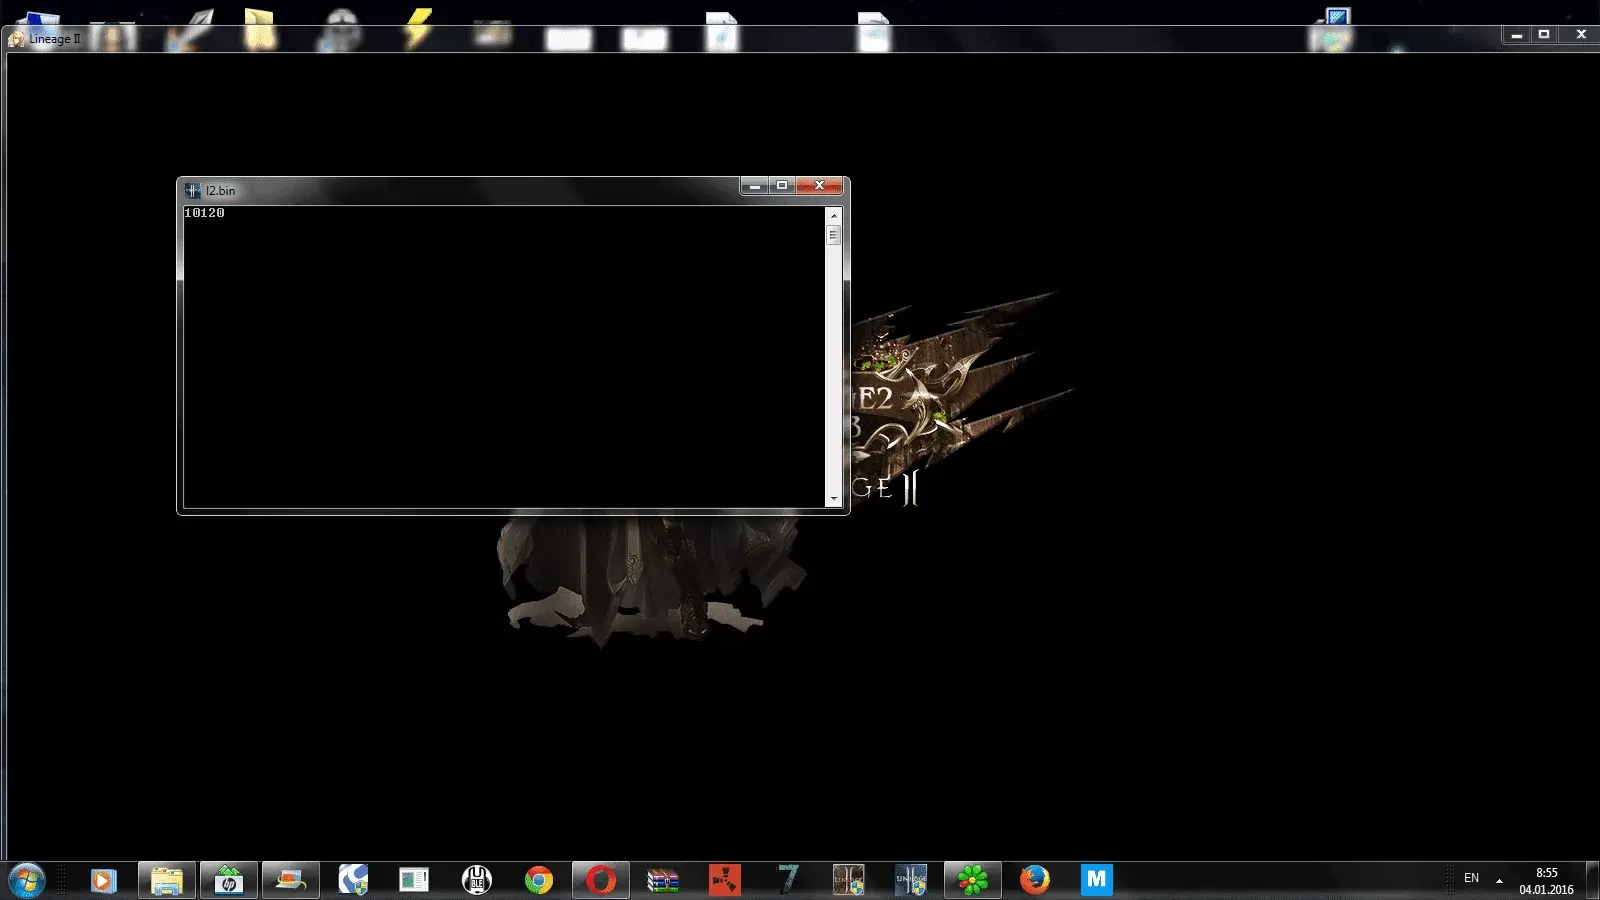1600x900 pixels.
Task: Click the l2.bin vertical scrollbar thumb
Action: coord(833,235)
